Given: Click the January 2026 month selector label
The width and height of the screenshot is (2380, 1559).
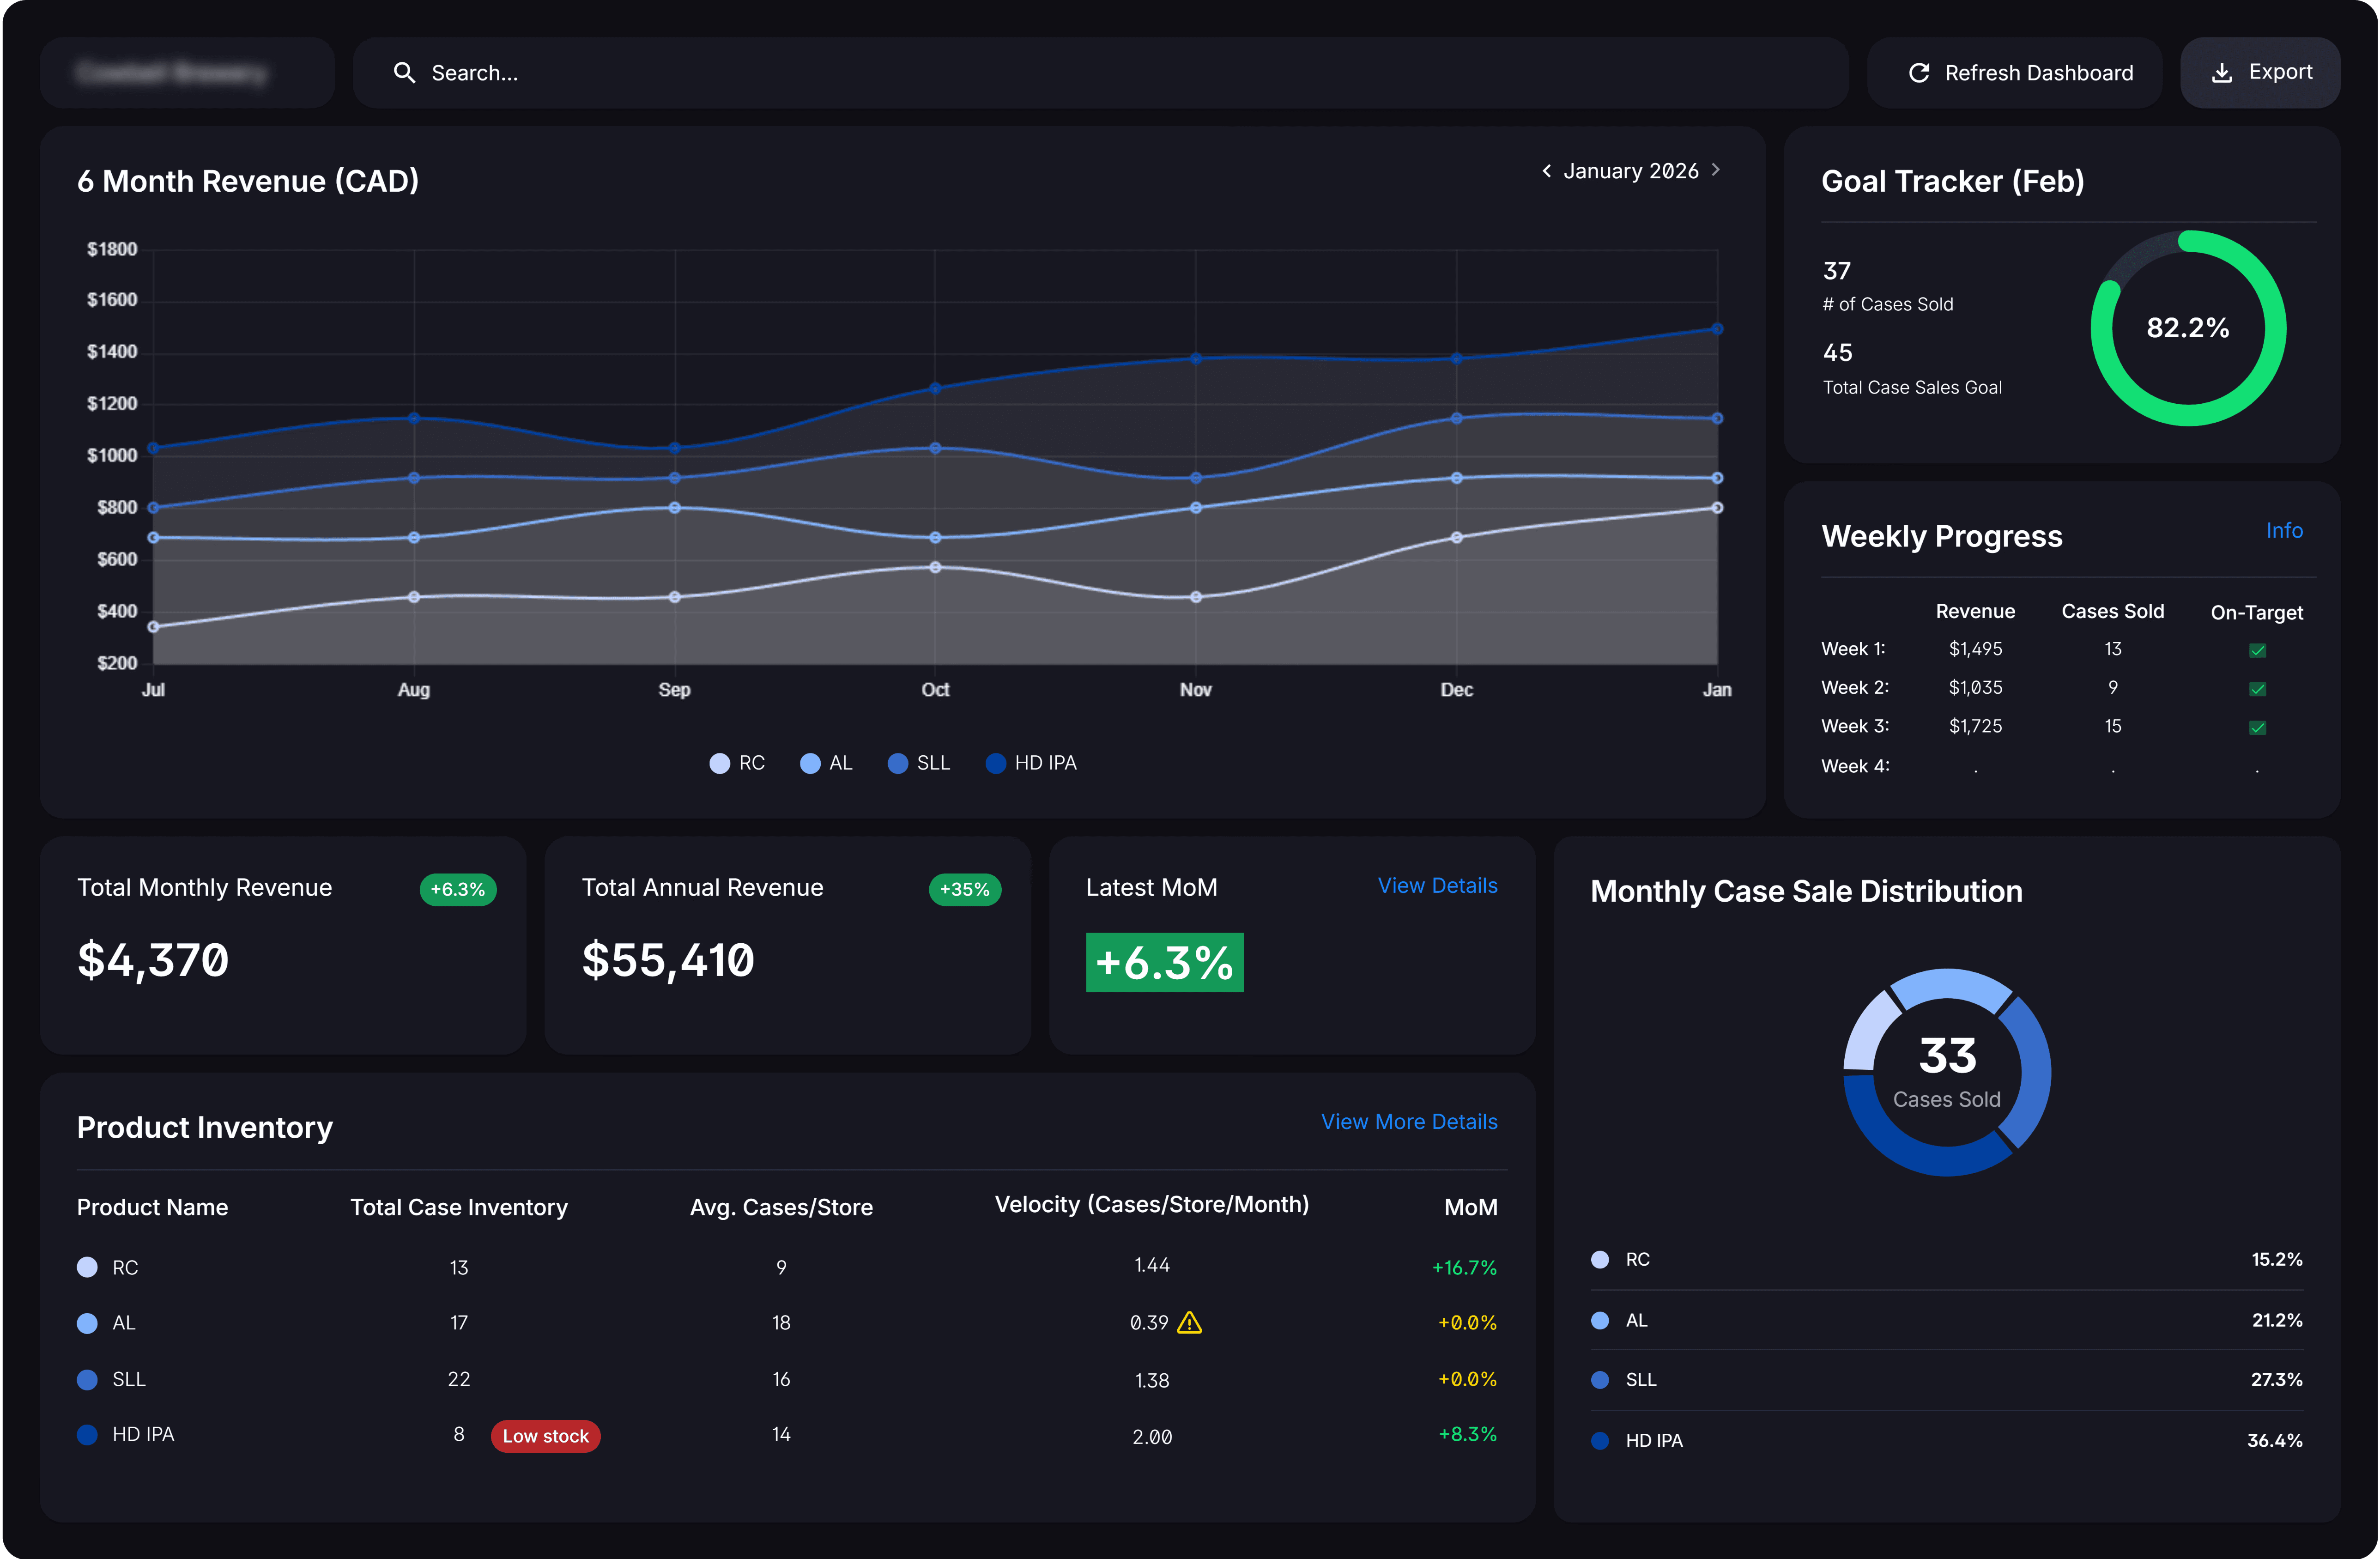Looking at the screenshot, I should [x=1630, y=171].
